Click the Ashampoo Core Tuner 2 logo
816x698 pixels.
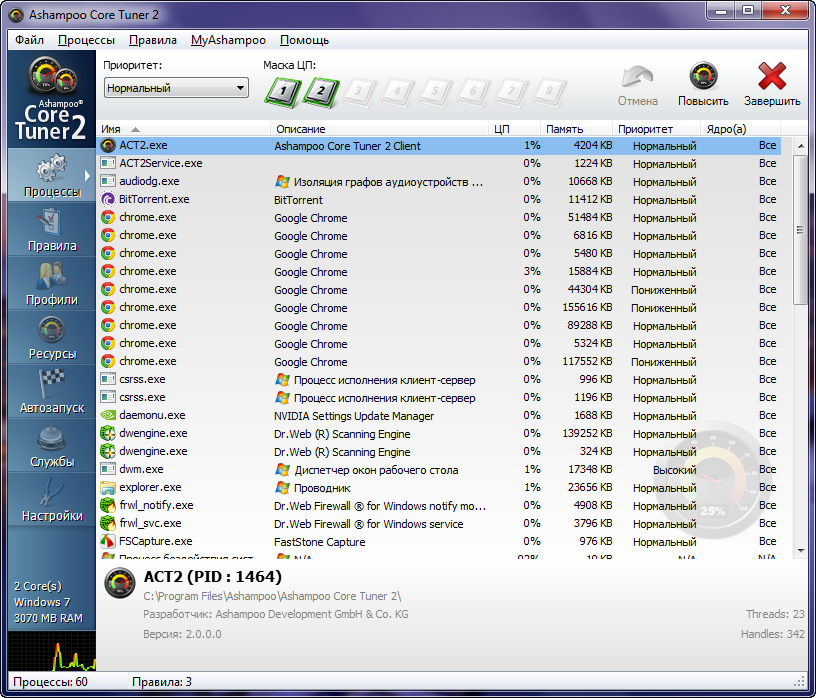51,99
